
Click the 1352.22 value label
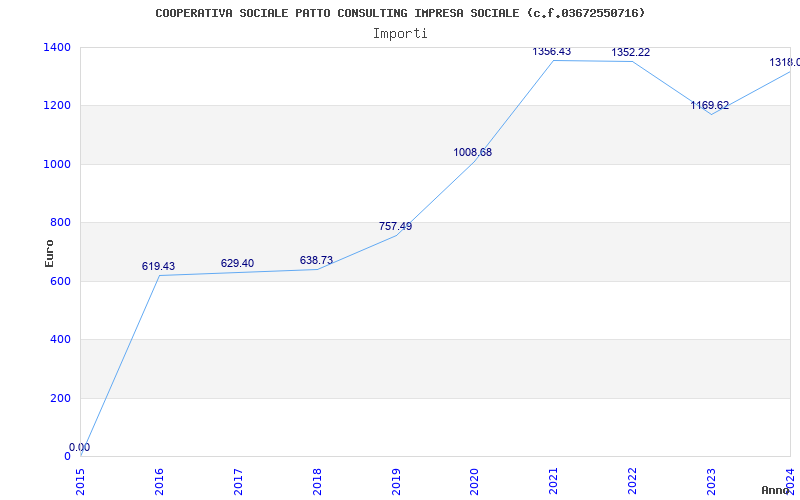[x=631, y=53]
